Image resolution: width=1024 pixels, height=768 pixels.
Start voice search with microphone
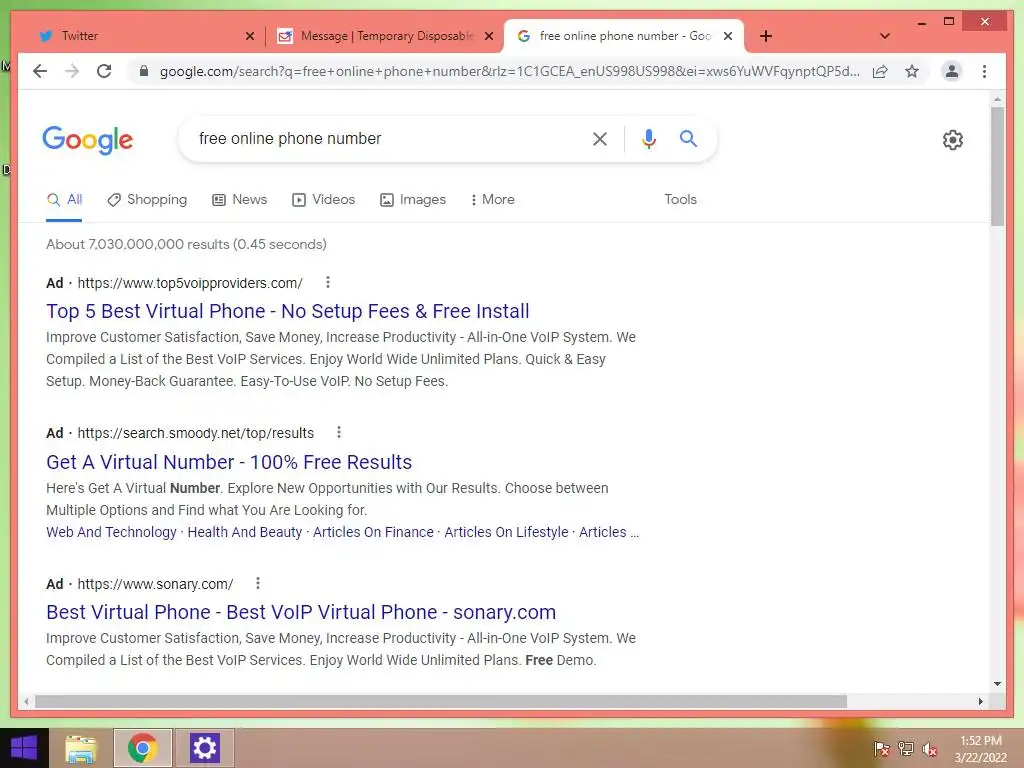click(648, 138)
